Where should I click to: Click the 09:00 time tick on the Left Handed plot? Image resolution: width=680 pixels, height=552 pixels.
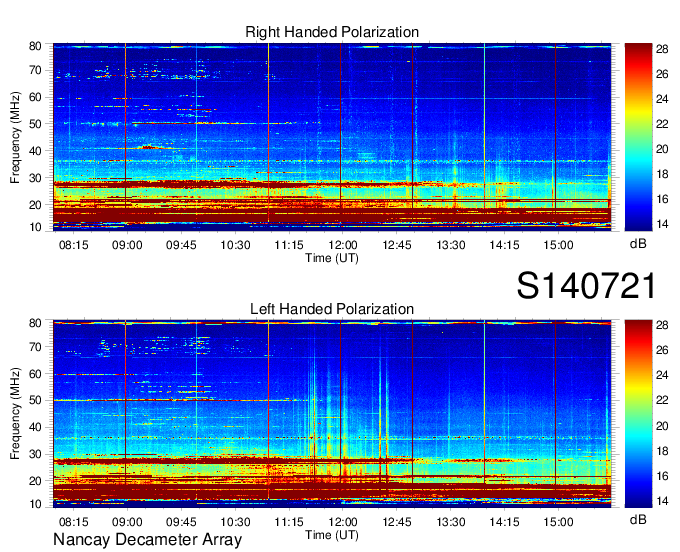point(127,522)
